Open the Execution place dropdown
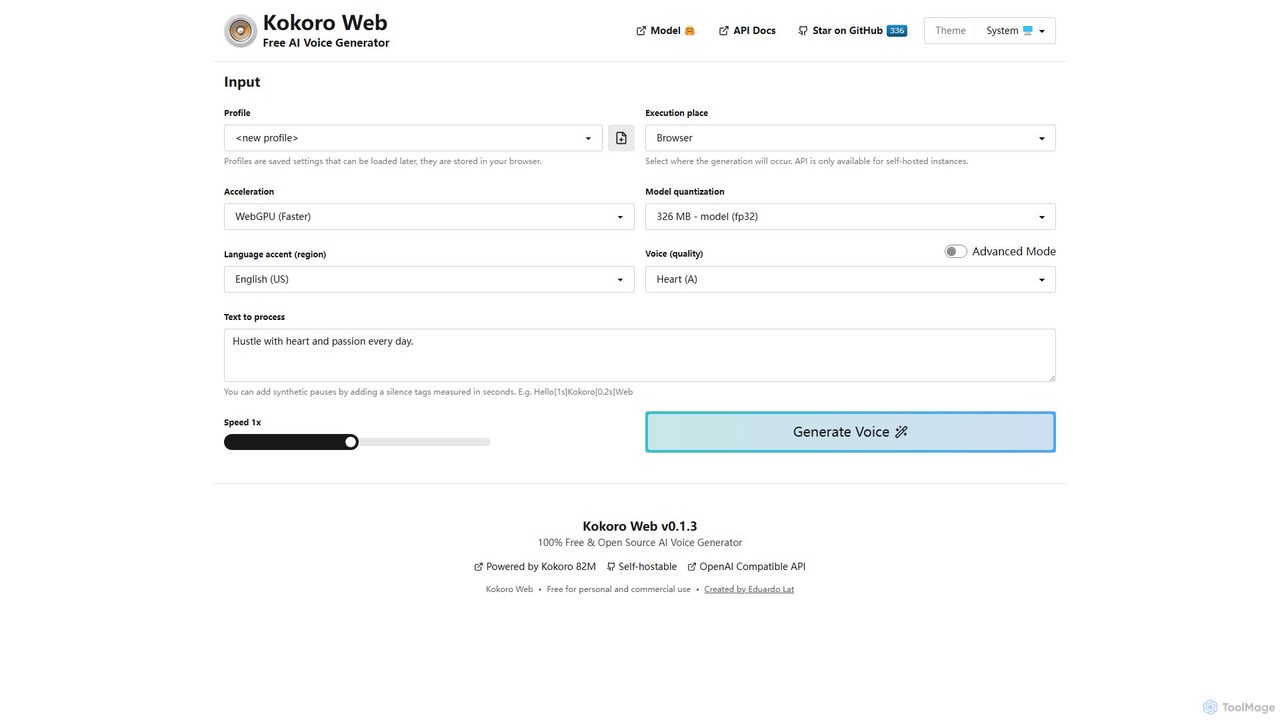This screenshot has height=720, width=1280. [850, 138]
